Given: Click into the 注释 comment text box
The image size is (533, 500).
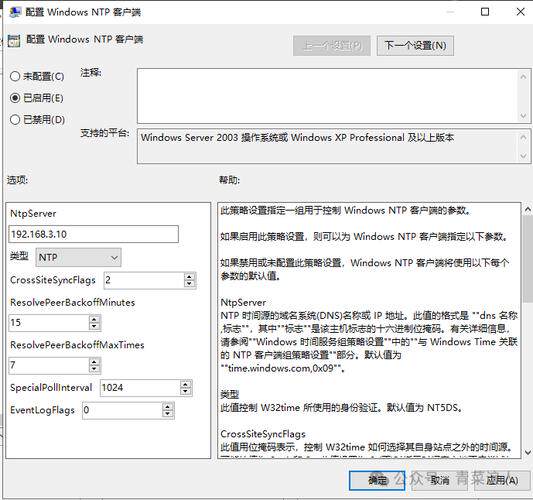Looking at the screenshot, I should click(327, 96).
